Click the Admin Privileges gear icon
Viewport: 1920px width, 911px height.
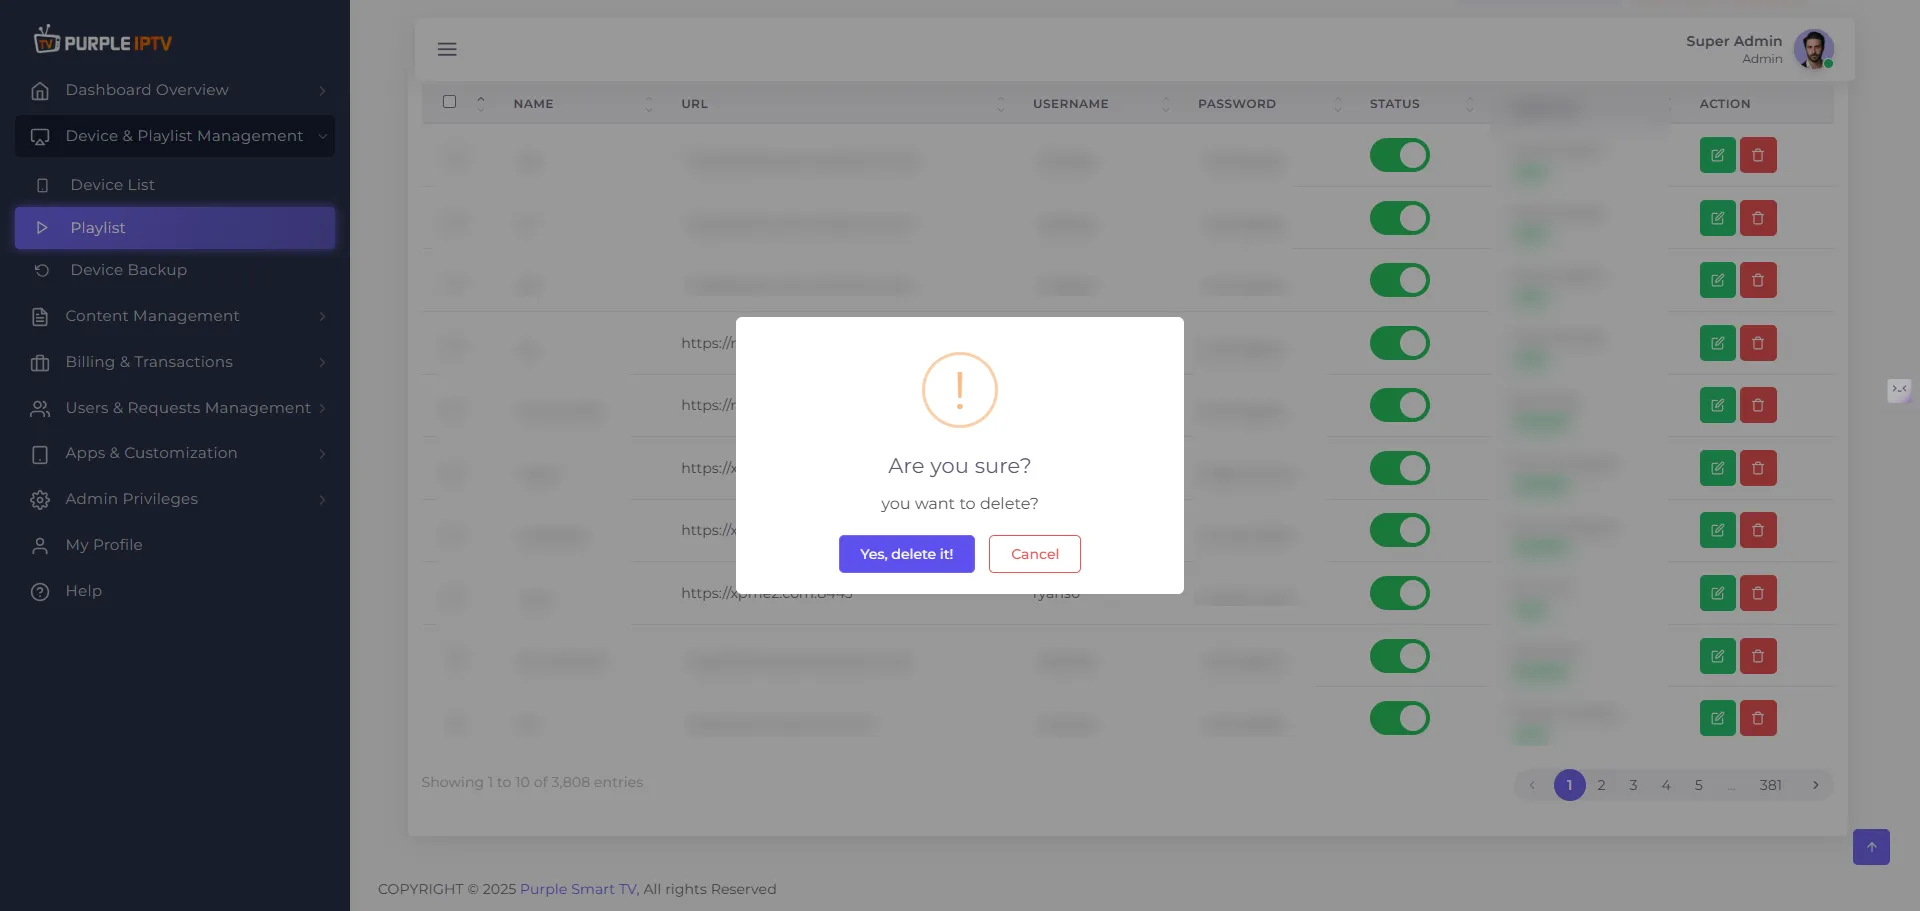[40, 500]
